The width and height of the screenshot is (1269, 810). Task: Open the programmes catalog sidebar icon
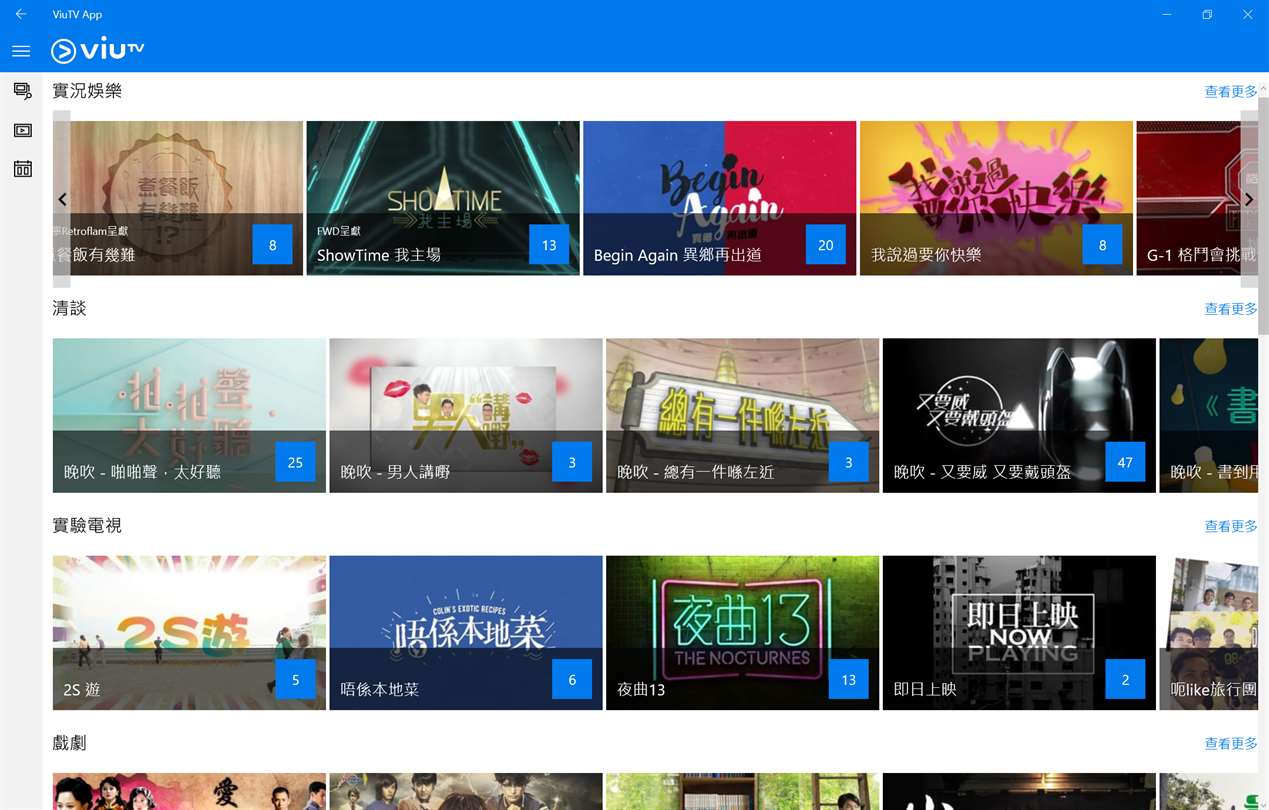[x=22, y=91]
